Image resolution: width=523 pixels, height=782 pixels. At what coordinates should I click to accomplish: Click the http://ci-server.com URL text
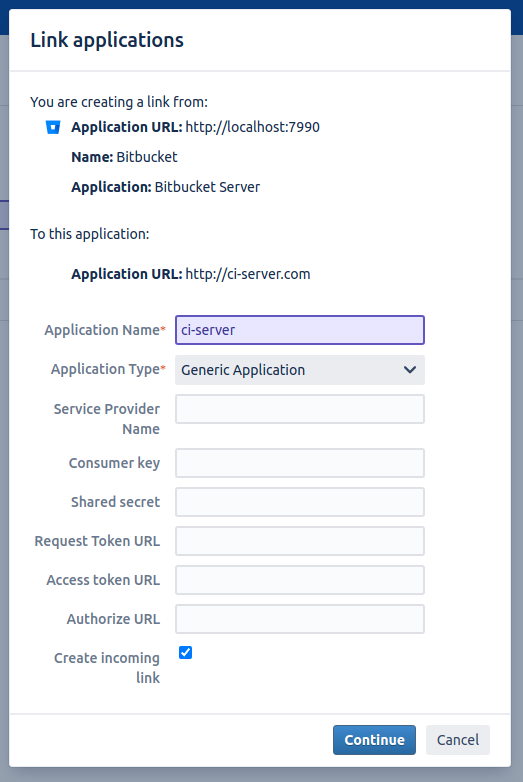[248, 274]
